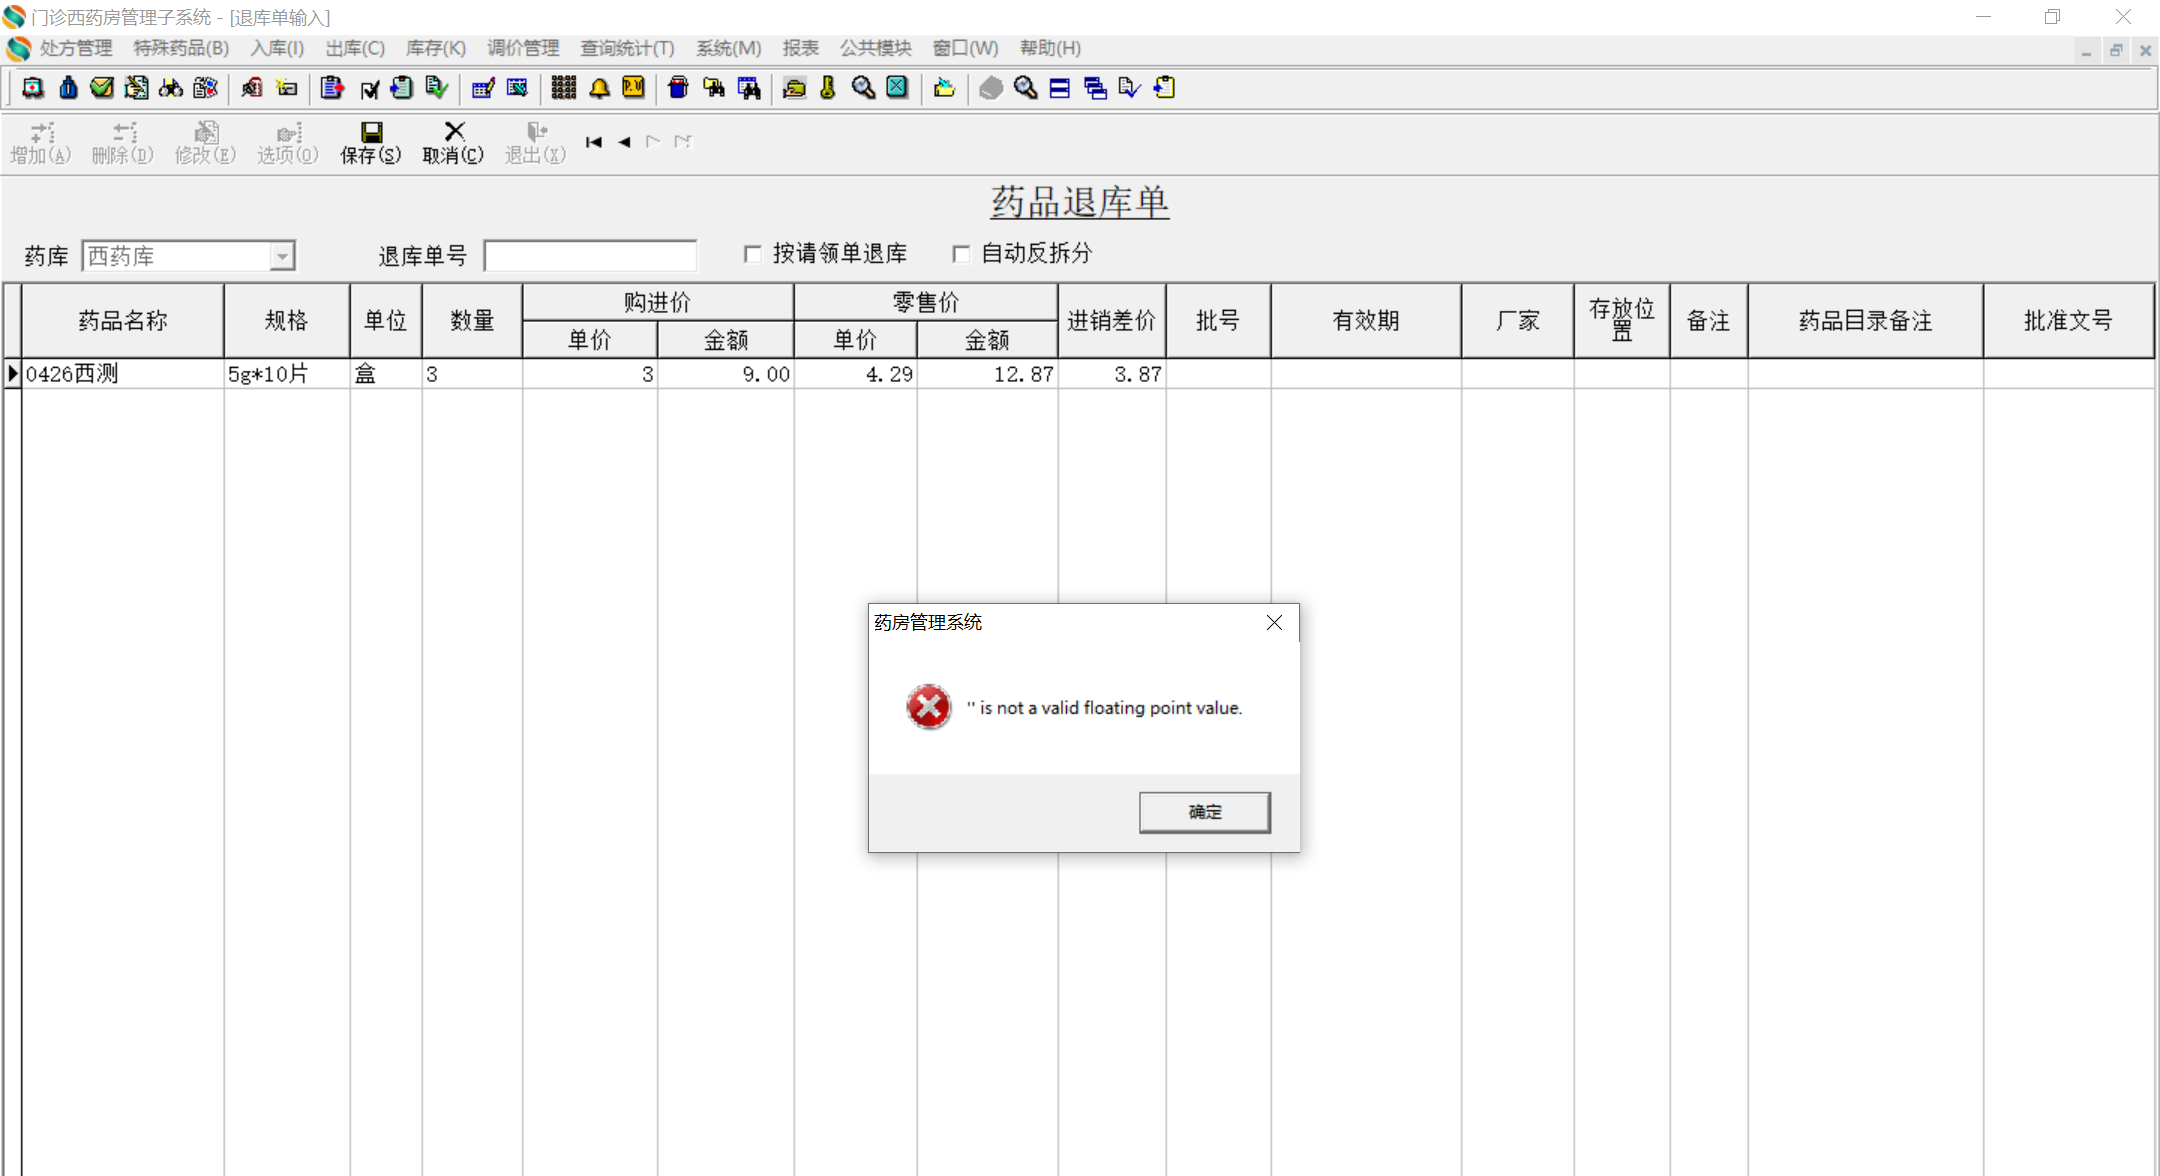Click the yellow key toolbar icon

[x=828, y=89]
